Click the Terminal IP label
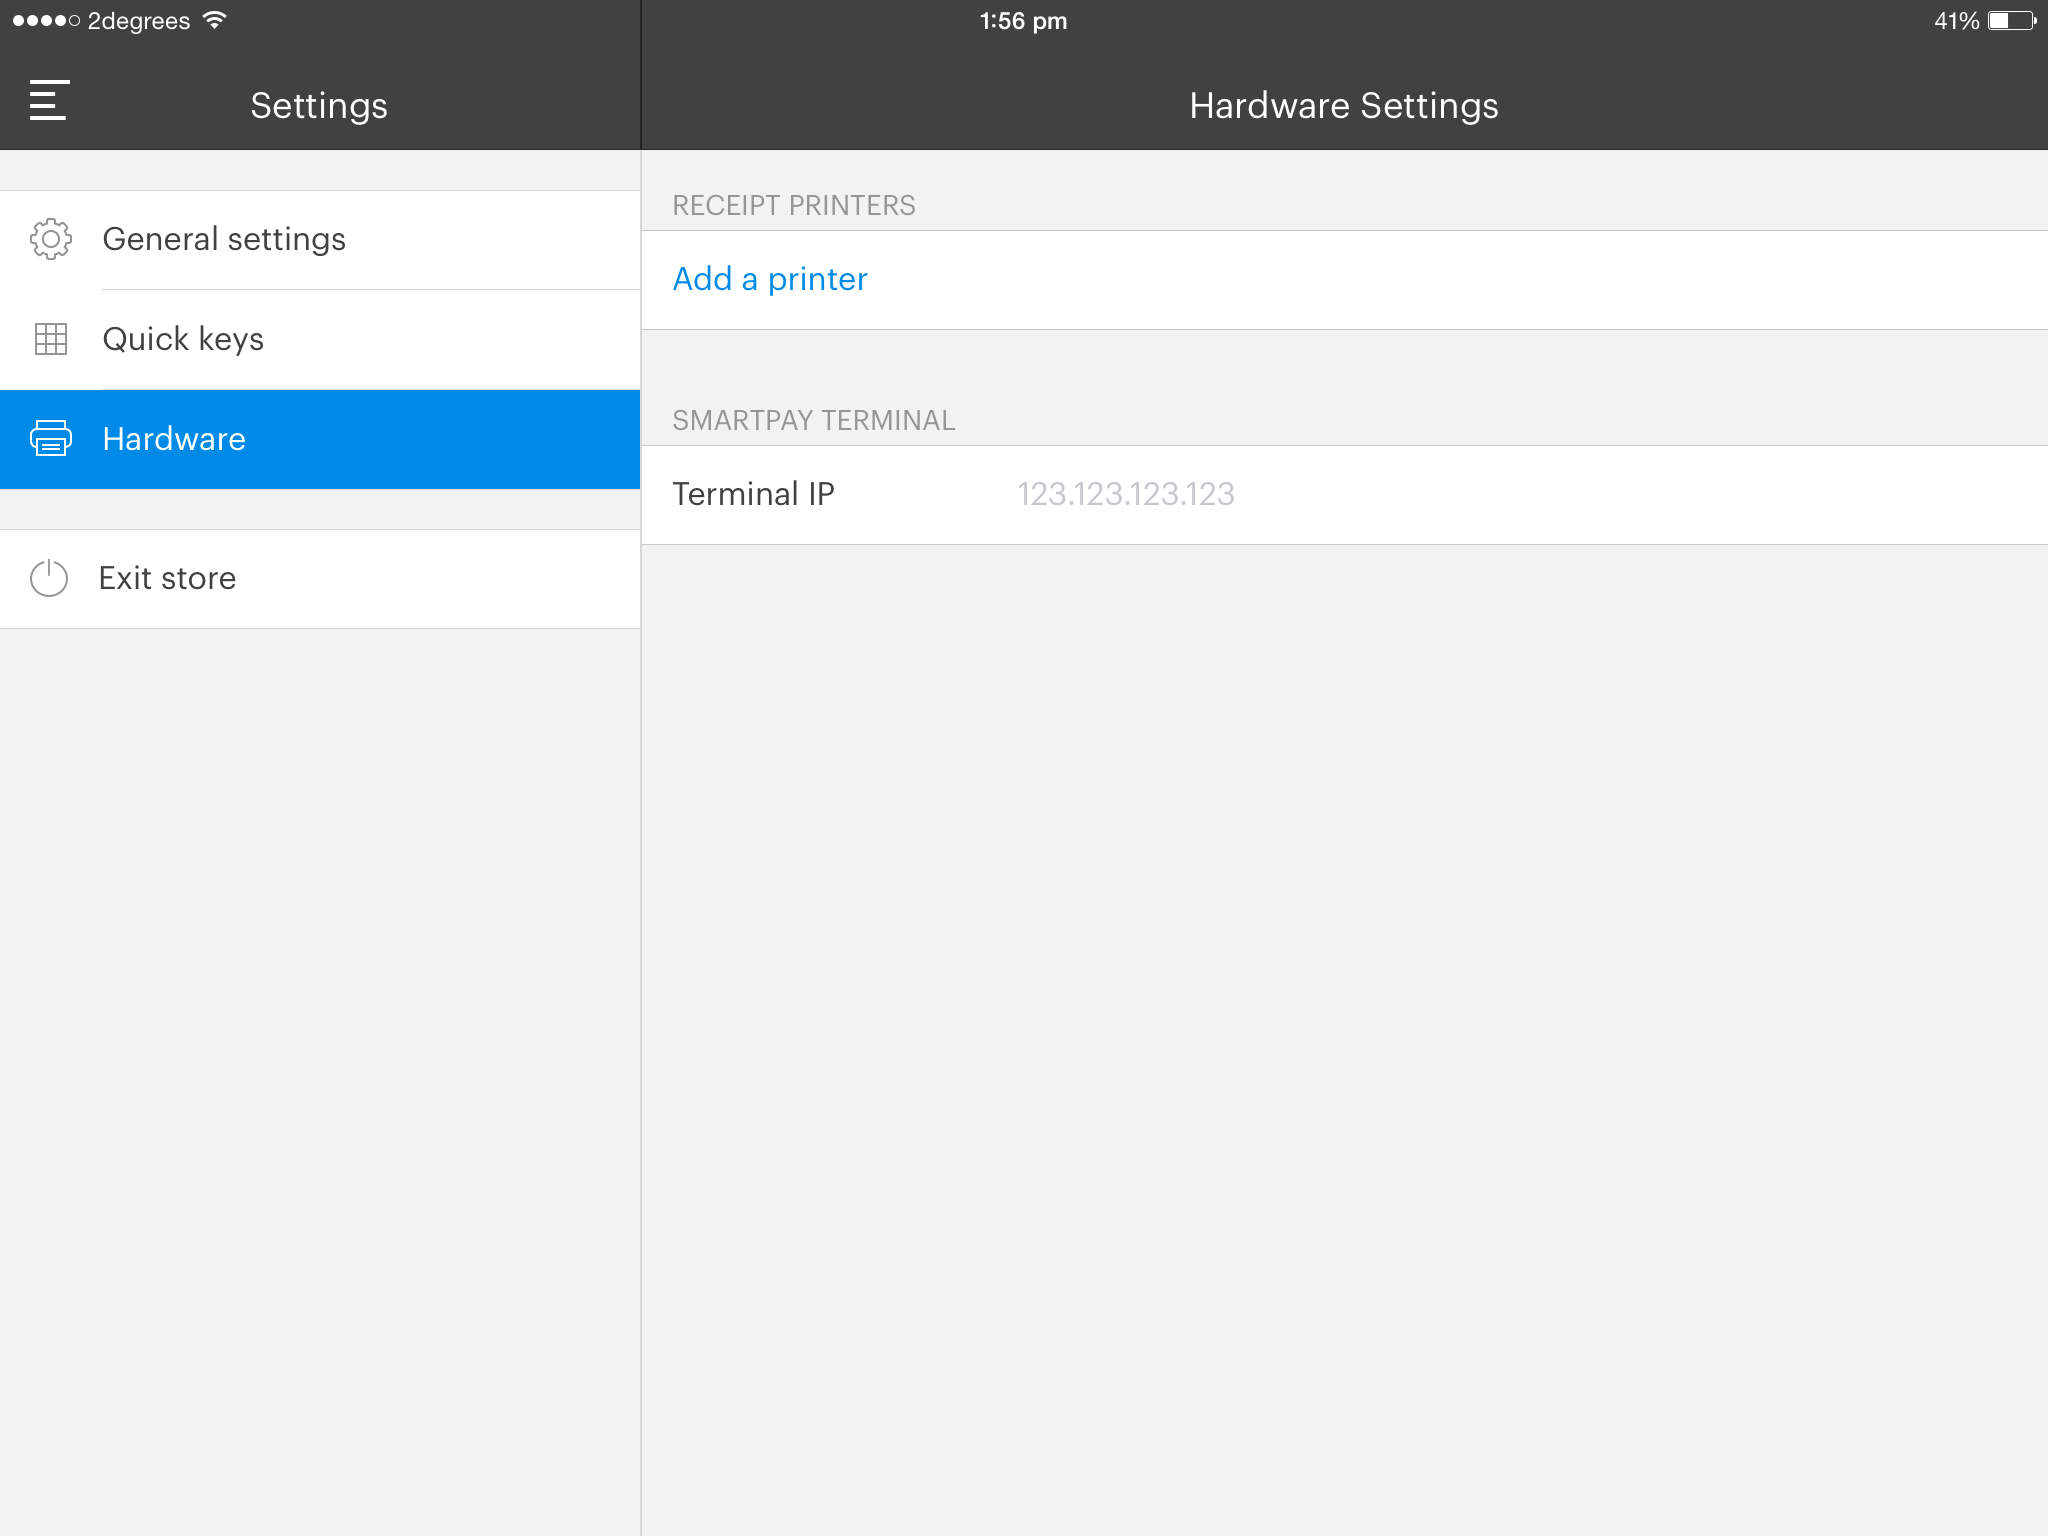2048x1536 pixels. point(753,494)
